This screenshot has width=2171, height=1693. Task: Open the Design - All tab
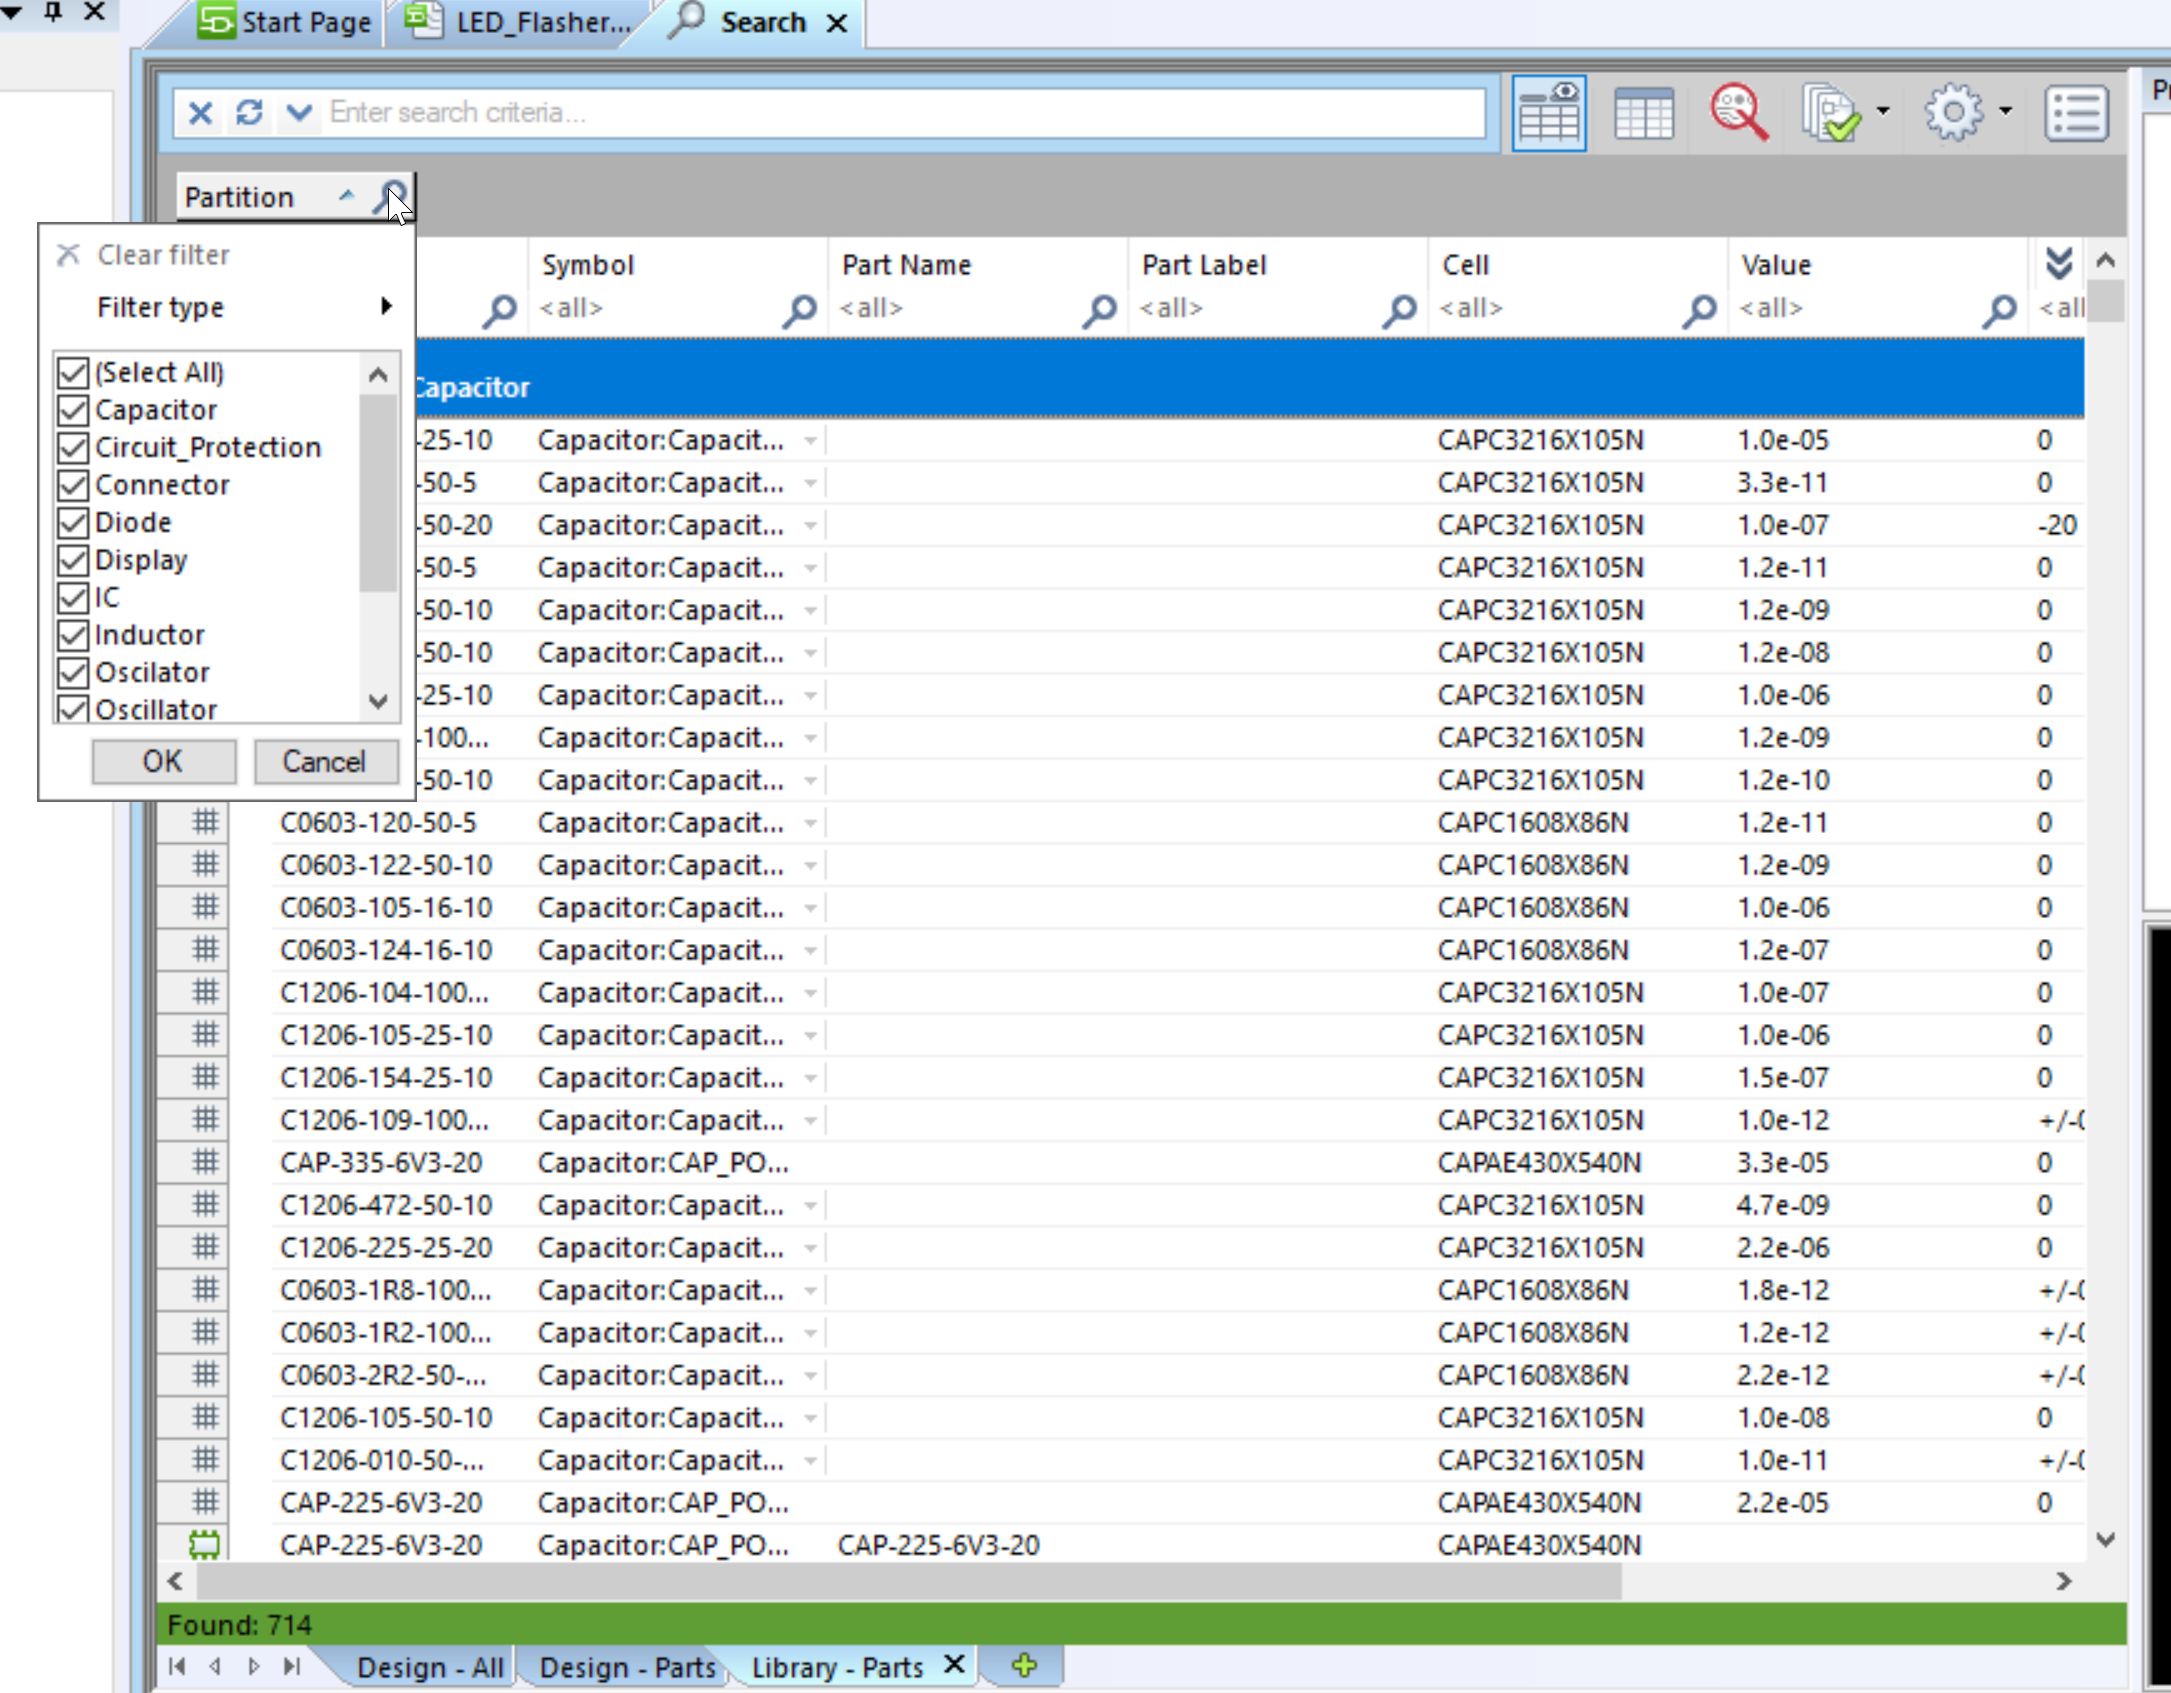coord(430,1668)
